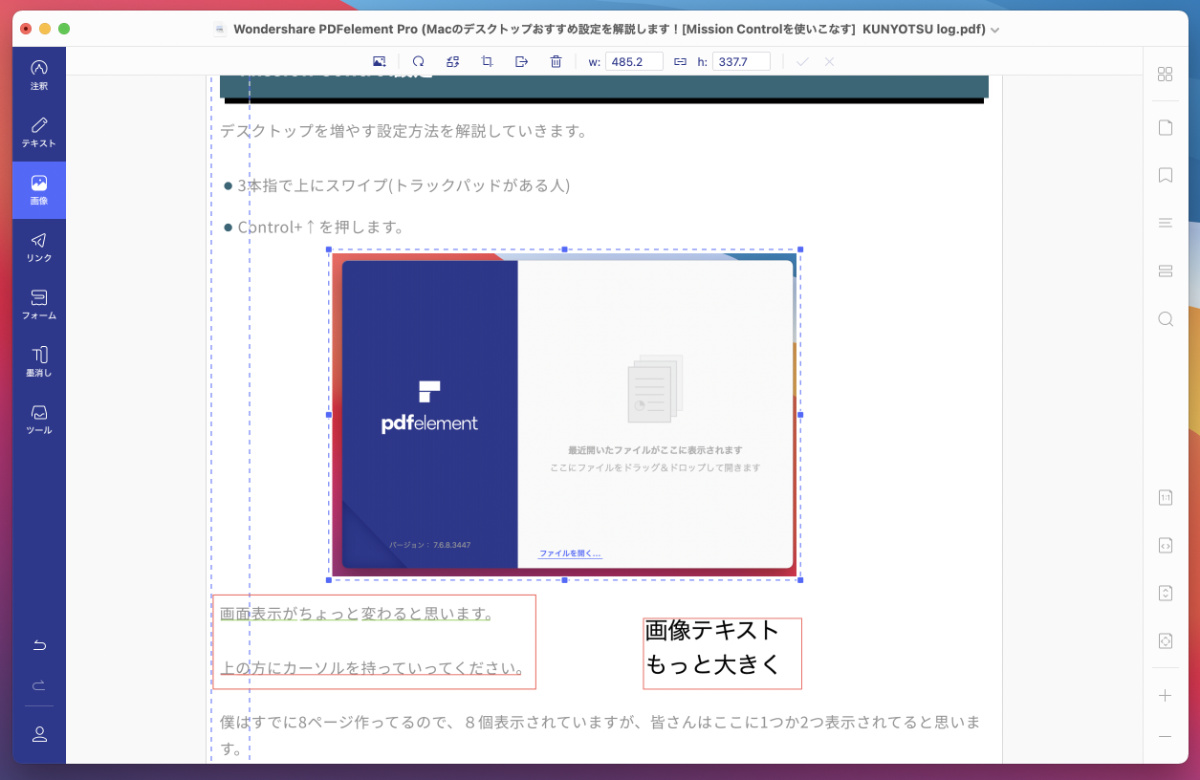Delete the selected image with trash icon
Viewport: 1200px width, 780px height.
click(x=556, y=62)
